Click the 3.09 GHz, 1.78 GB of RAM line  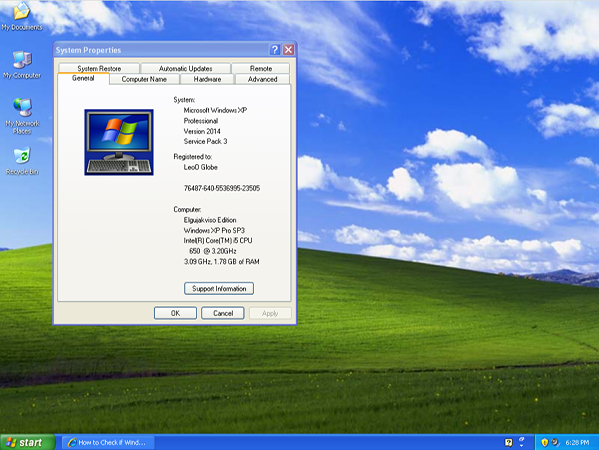pos(222,262)
